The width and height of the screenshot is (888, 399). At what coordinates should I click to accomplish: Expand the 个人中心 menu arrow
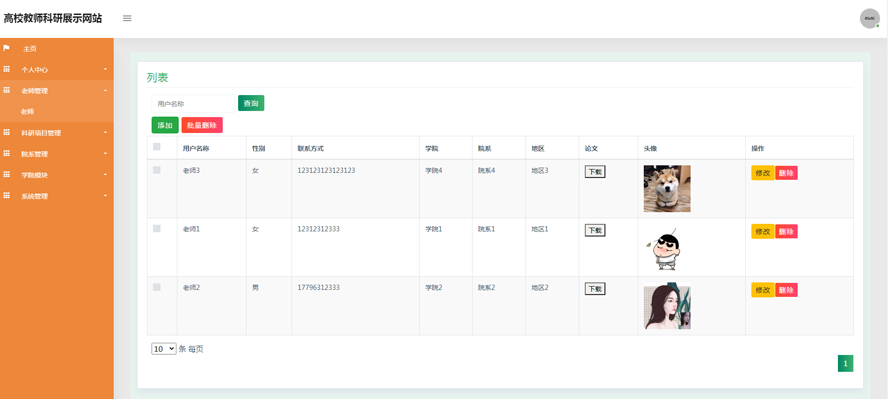point(105,70)
